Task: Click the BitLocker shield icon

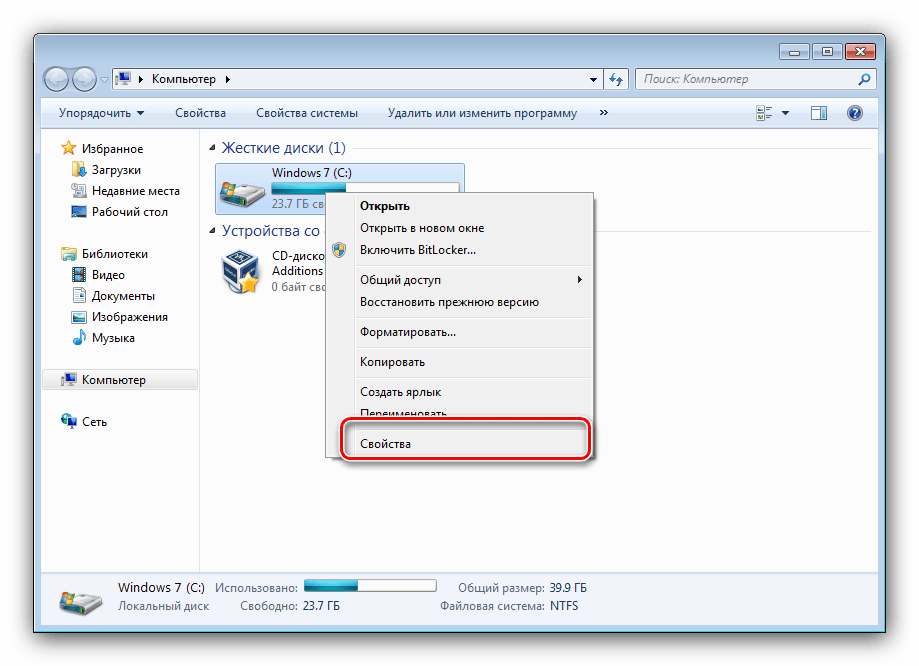Action: click(339, 250)
